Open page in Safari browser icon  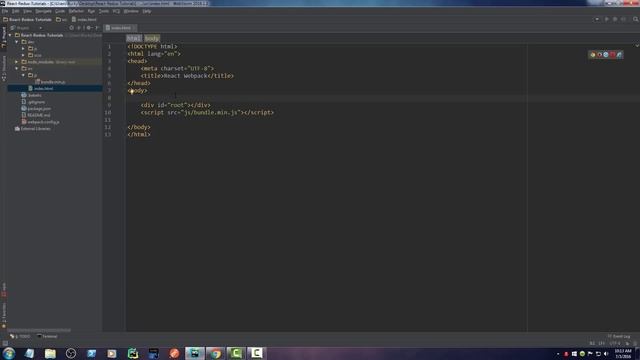coord(606,55)
